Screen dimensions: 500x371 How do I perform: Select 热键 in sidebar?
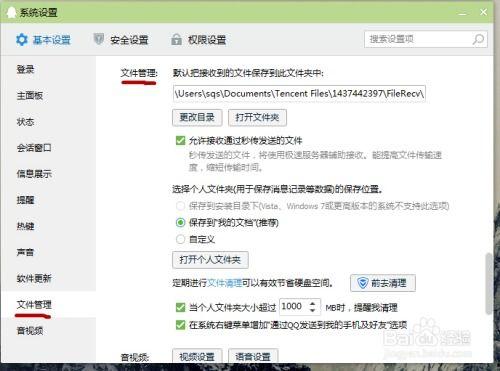(26, 226)
